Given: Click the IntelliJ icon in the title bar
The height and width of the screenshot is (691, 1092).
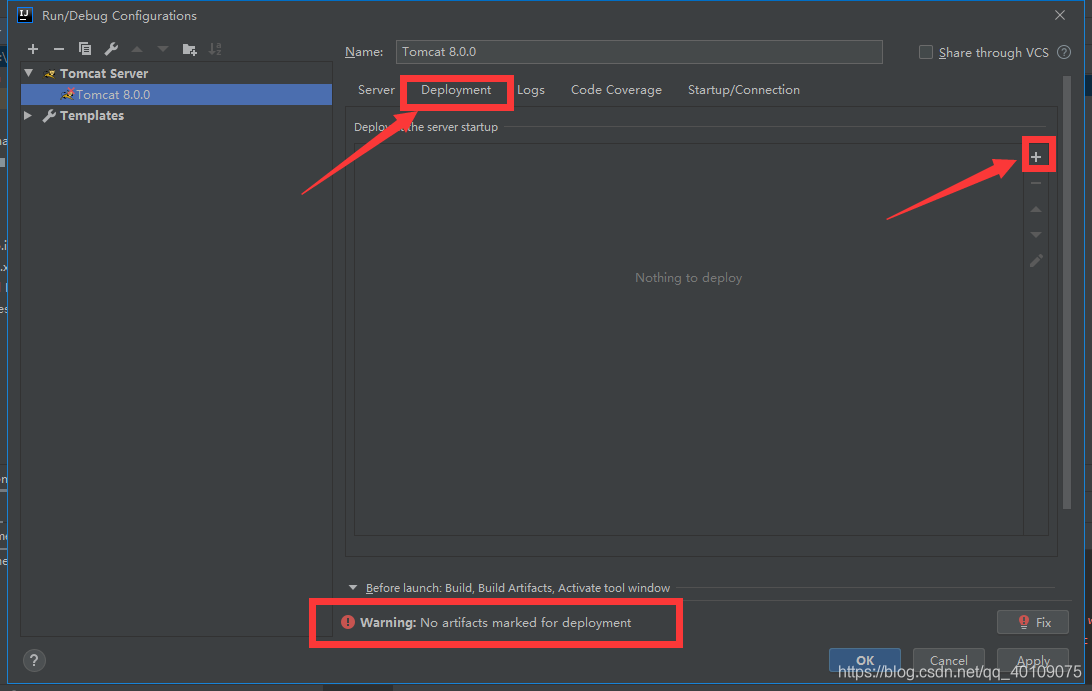Looking at the screenshot, I should [x=24, y=15].
